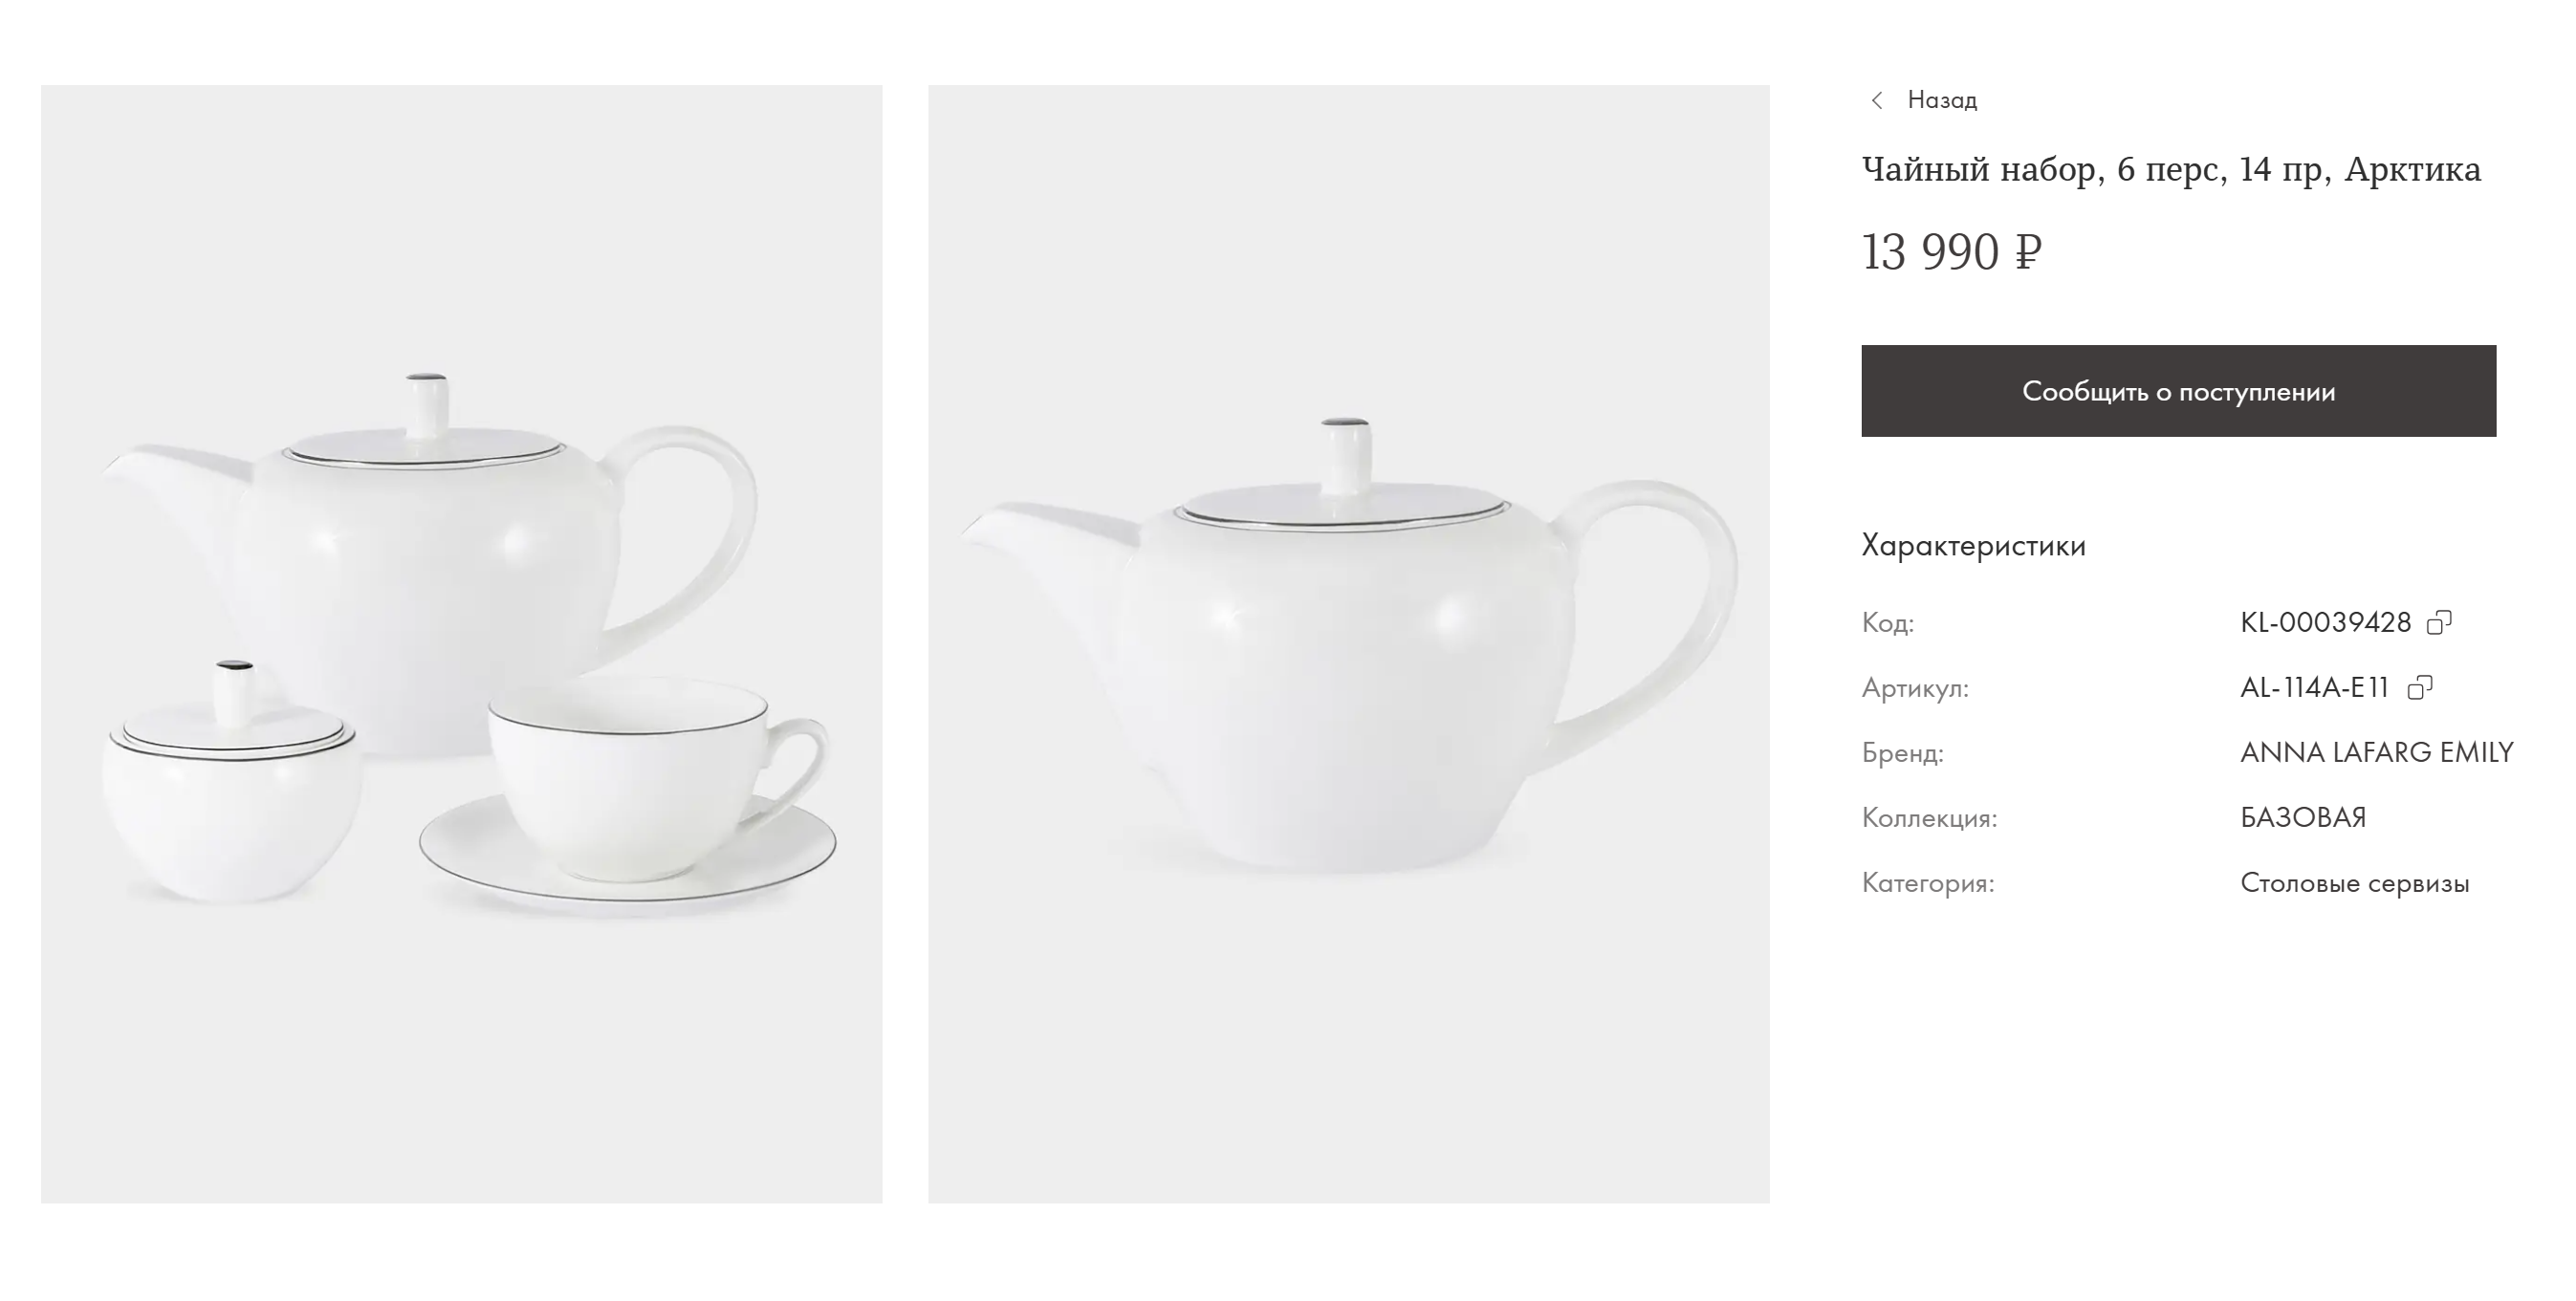
Task: Copy the product code KL-00039428 via copy icon
Action: click(2439, 623)
